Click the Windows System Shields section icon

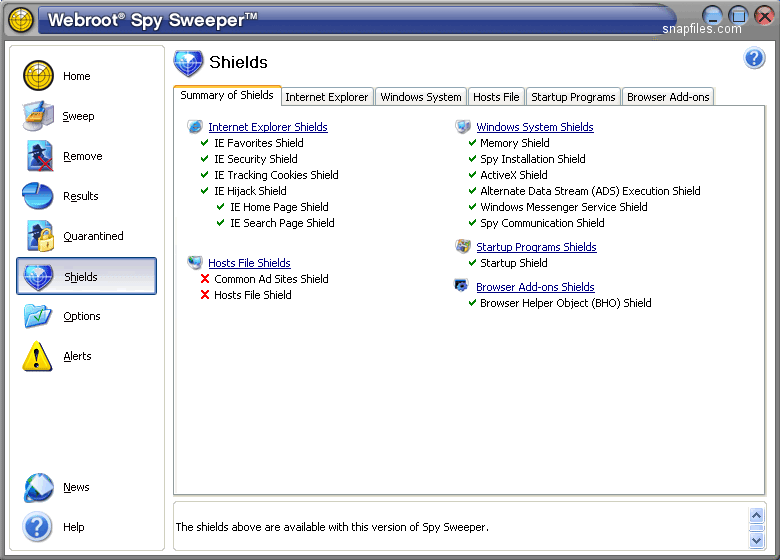coord(463,126)
